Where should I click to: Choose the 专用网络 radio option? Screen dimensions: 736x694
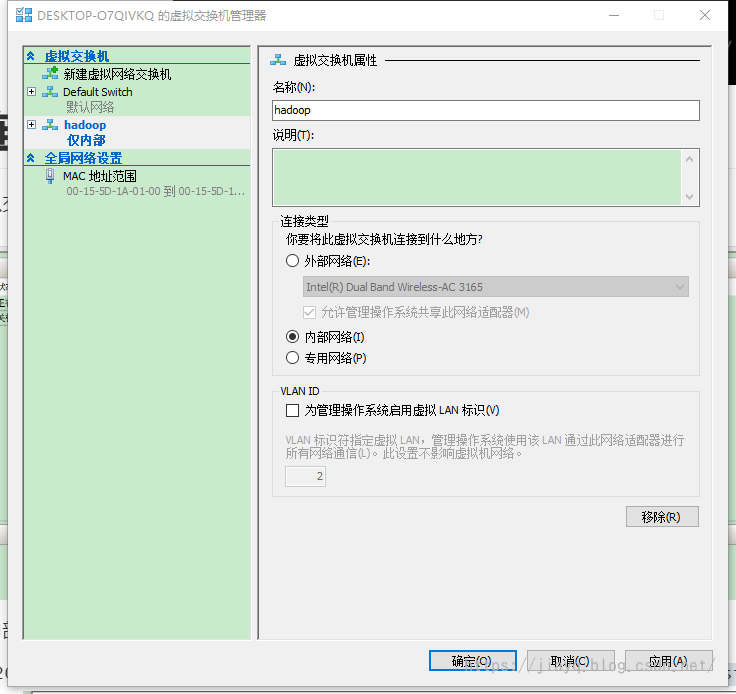[x=293, y=358]
